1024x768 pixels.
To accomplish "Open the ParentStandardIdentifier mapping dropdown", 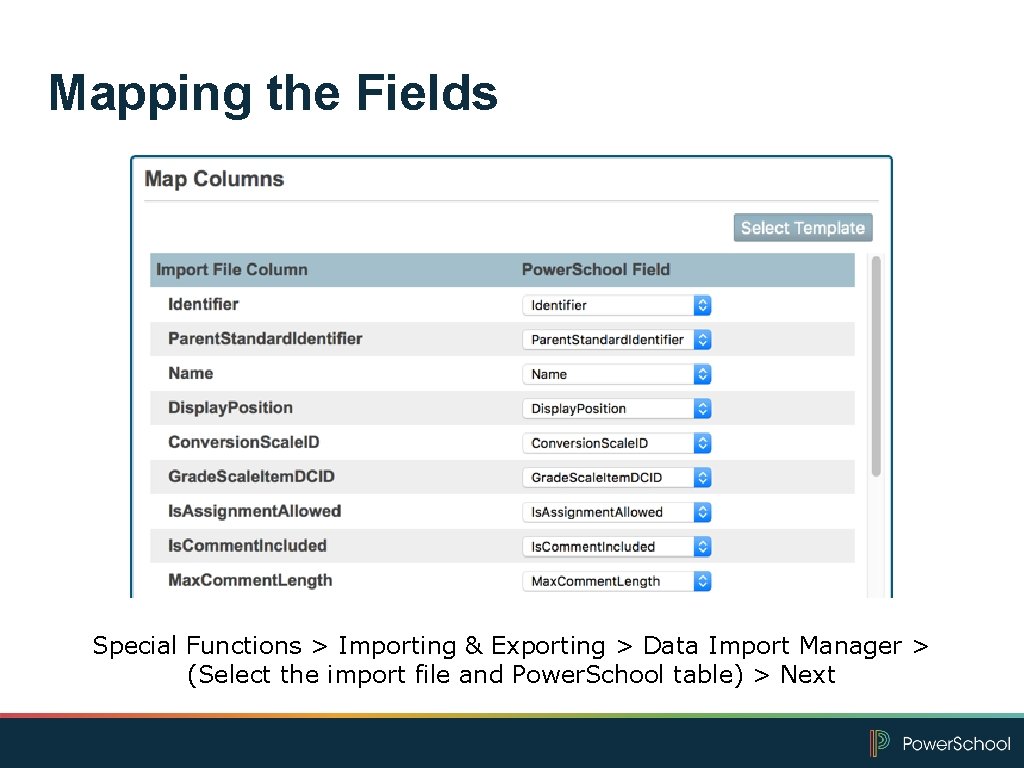I will [x=609, y=339].
